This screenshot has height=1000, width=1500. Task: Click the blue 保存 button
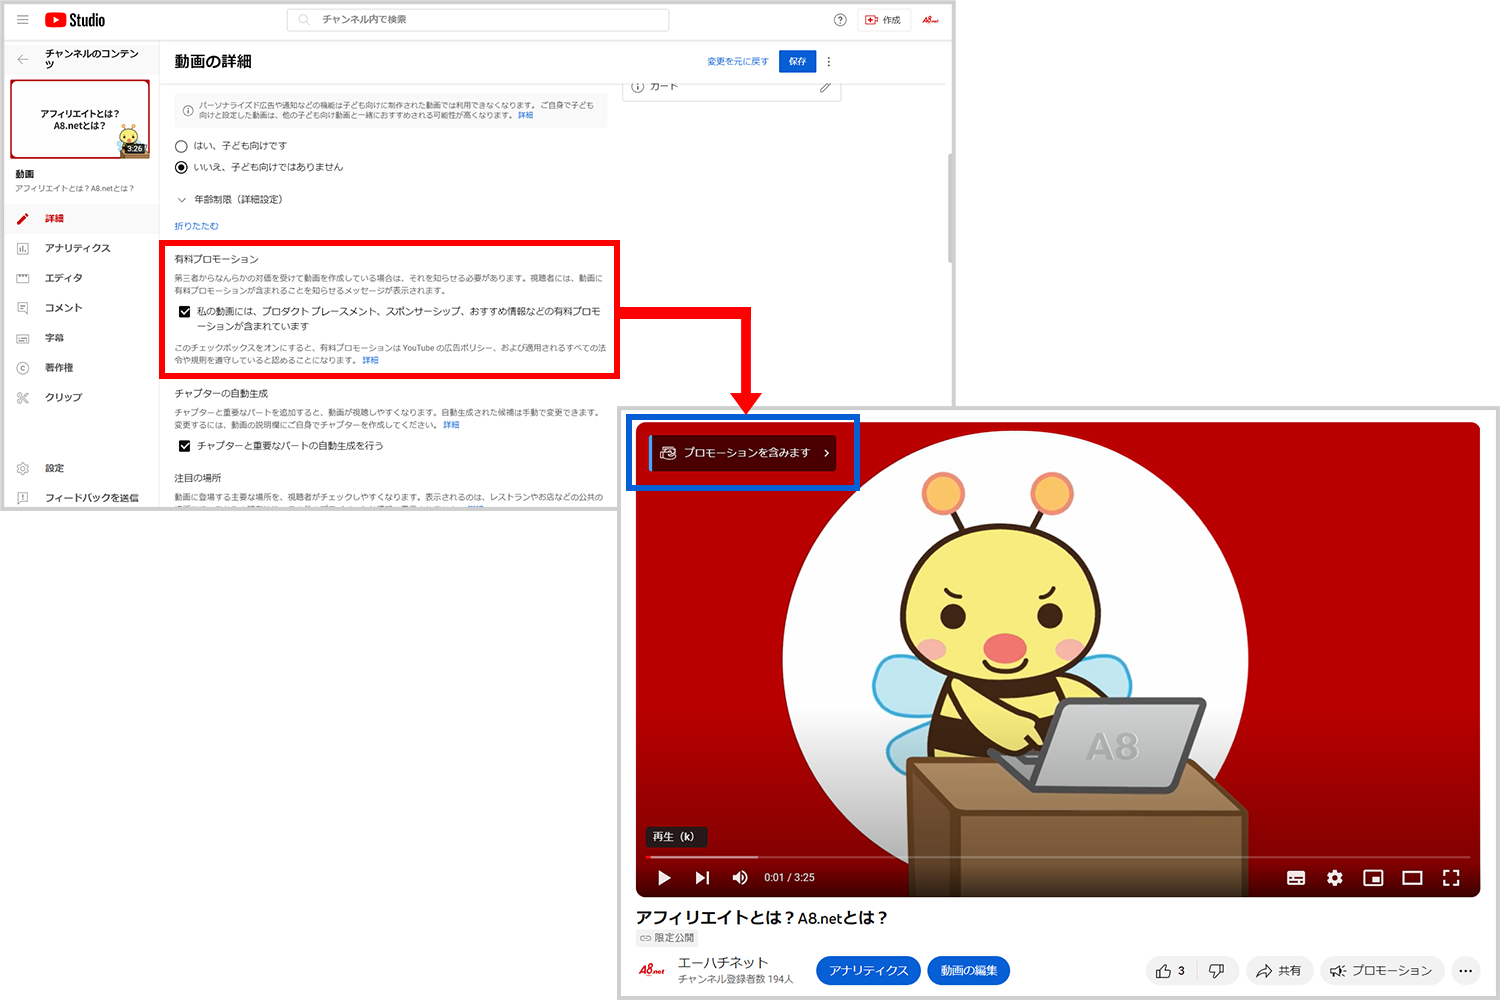click(797, 61)
